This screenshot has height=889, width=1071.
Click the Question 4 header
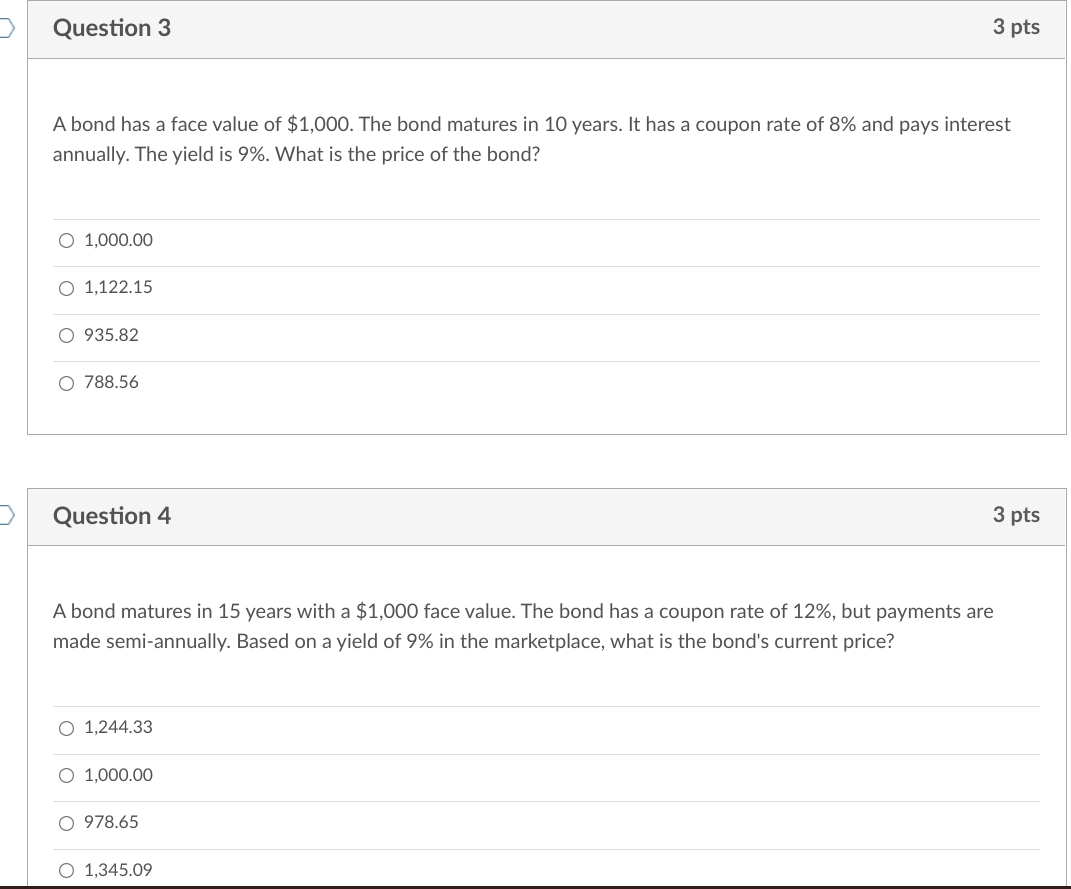112,516
